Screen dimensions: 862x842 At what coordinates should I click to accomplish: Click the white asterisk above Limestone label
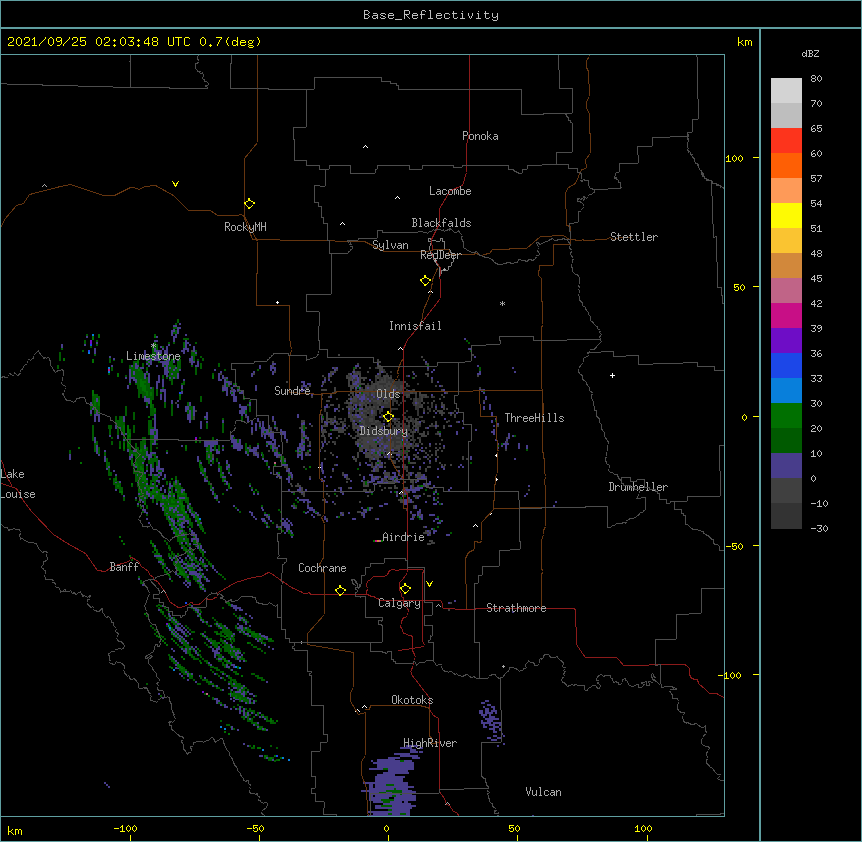tap(154, 346)
